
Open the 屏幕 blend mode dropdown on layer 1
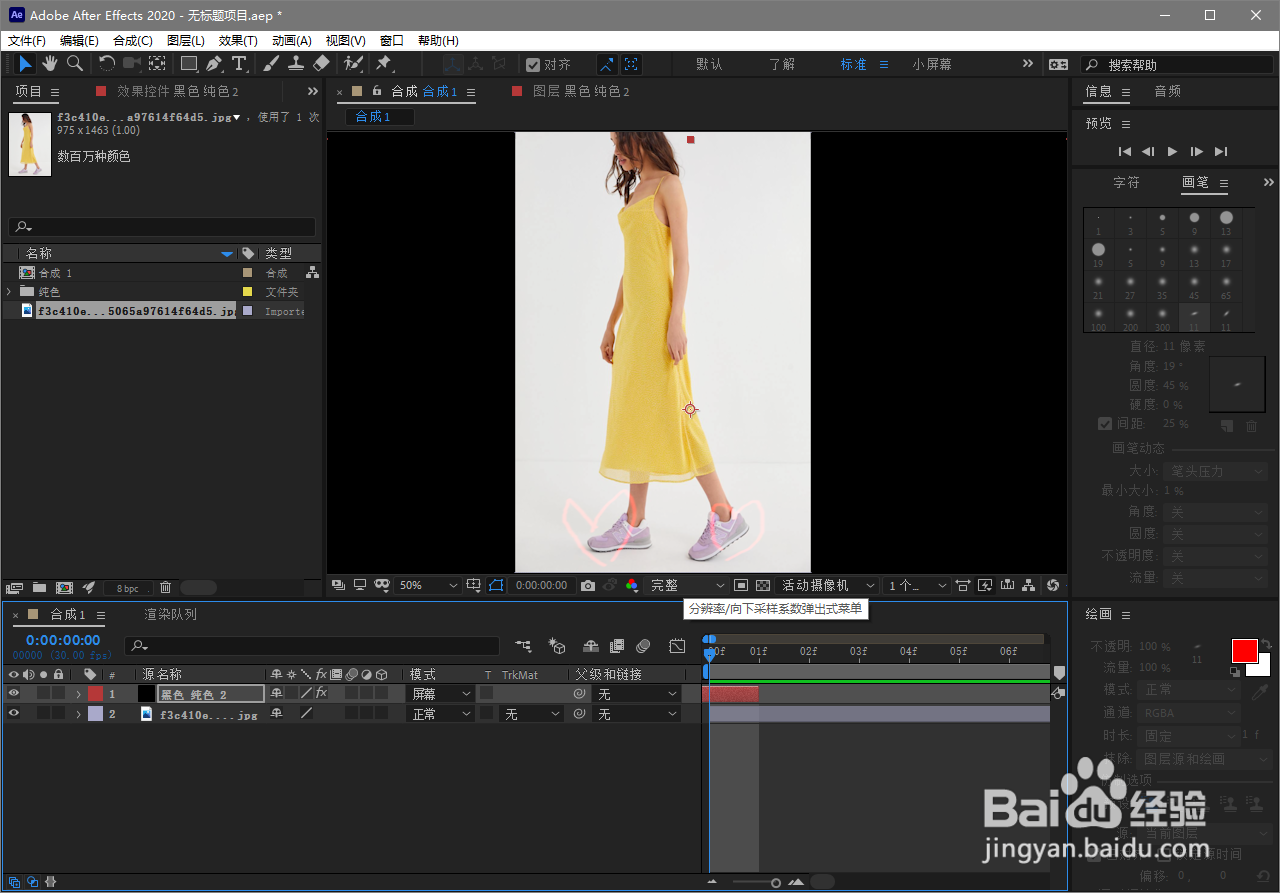[441, 693]
